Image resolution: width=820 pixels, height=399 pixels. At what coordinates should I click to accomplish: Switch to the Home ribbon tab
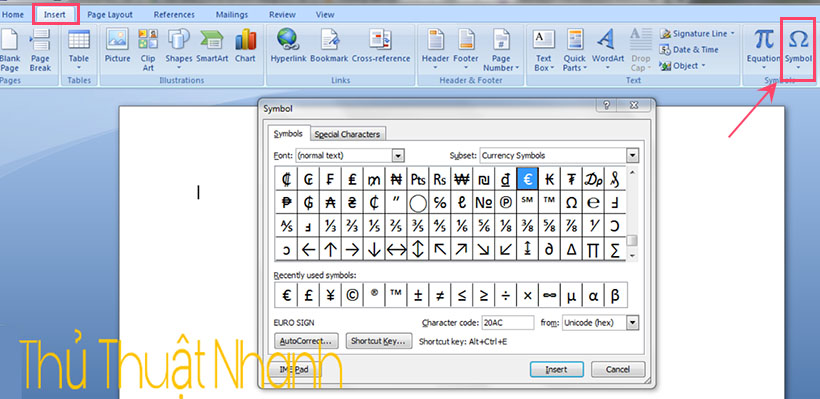click(x=13, y=15)
